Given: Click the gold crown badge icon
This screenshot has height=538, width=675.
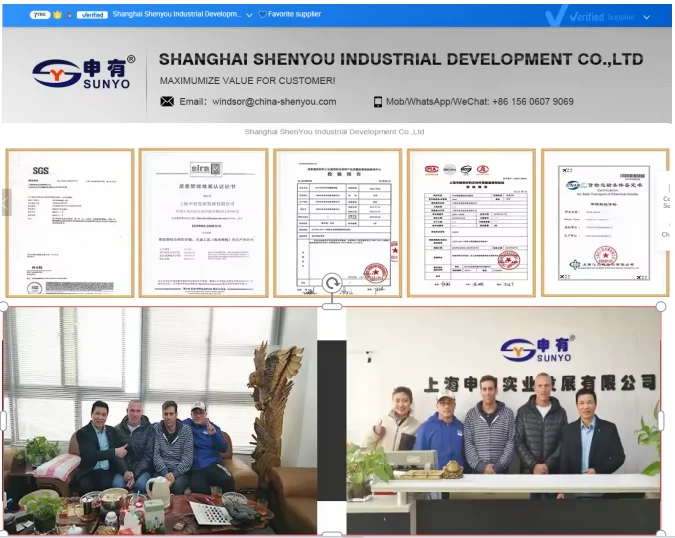Looking at the screenshot, I should click(58, 15).
